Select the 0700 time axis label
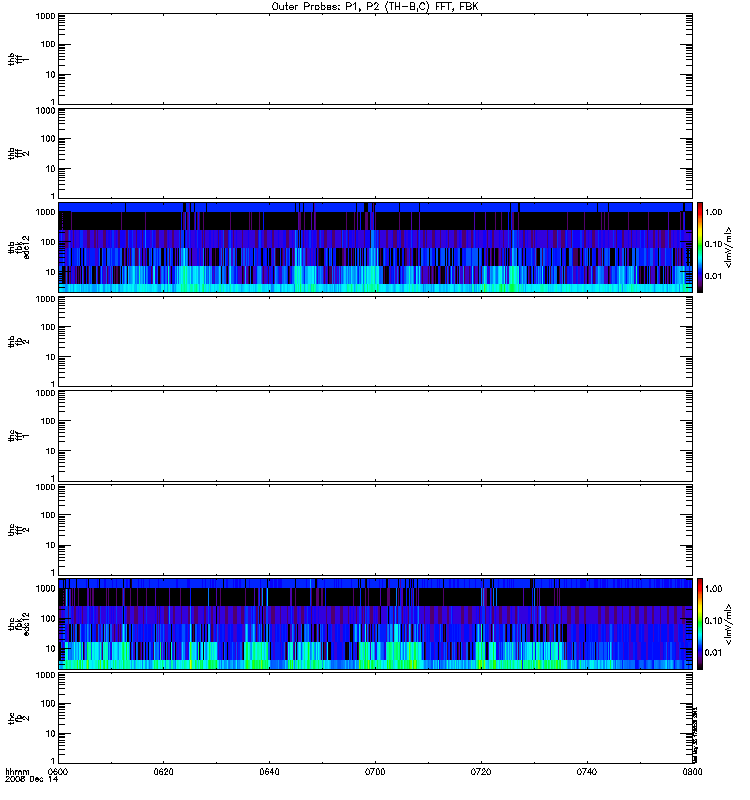Screen dimensions: 750x800 [375, 771]
